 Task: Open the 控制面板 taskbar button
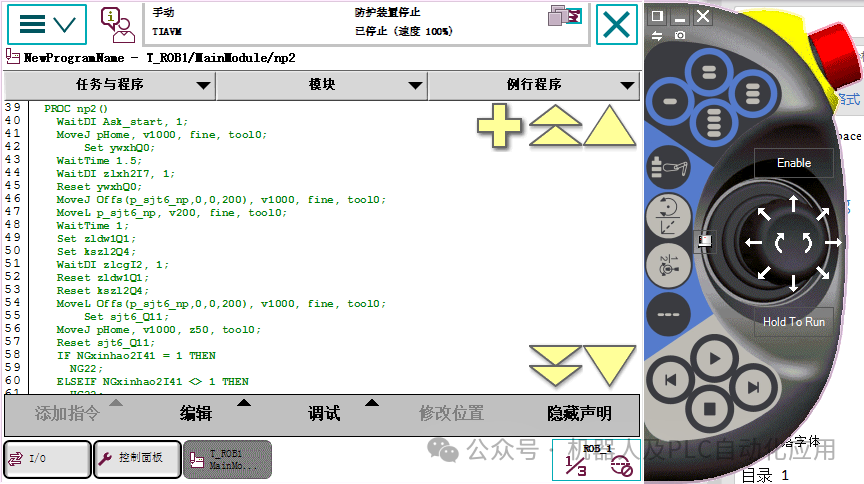click(x=138, y=458)
